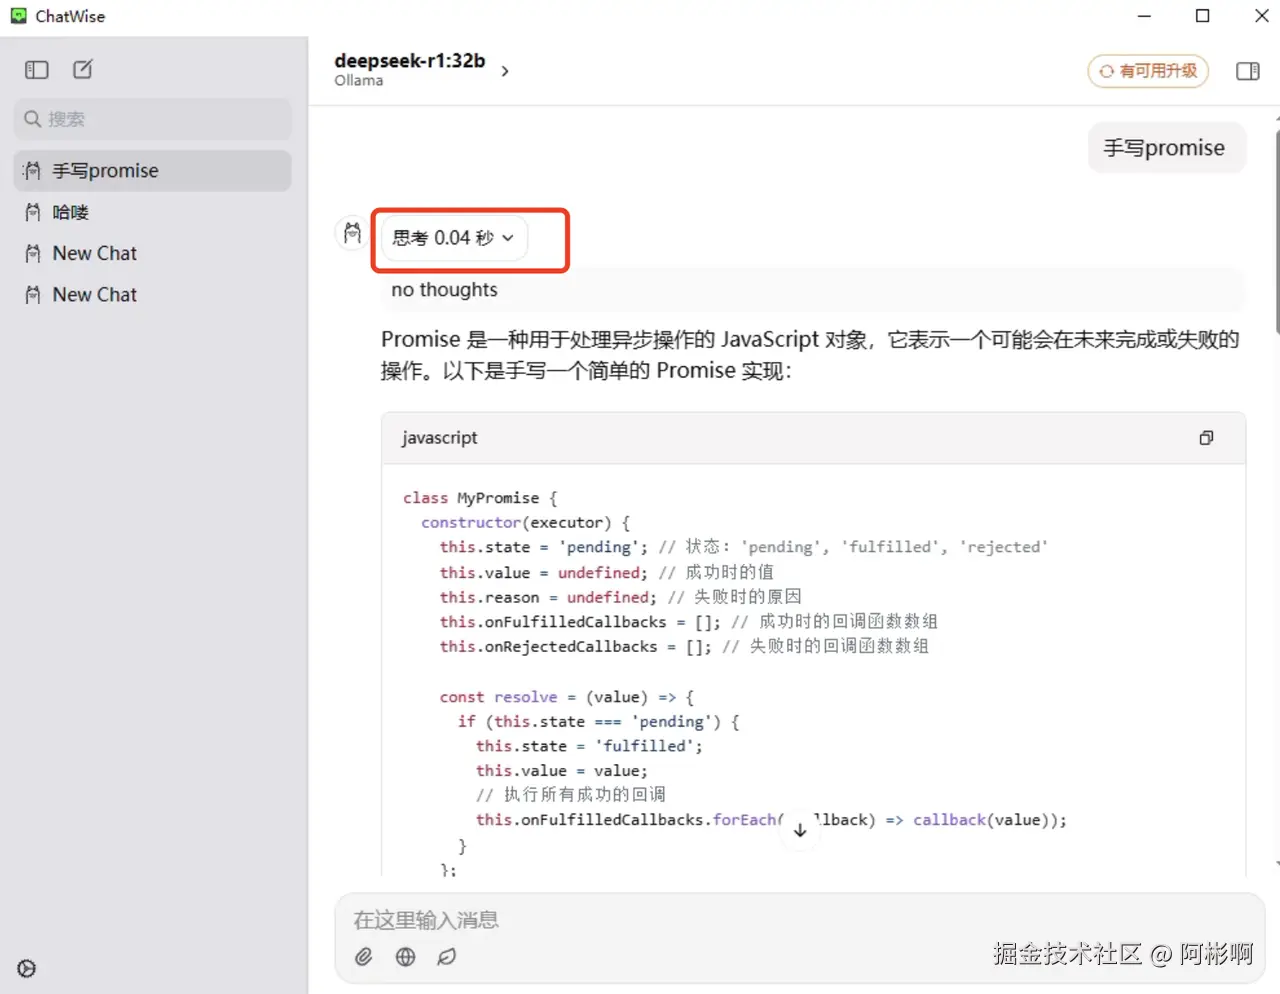This screenshot has height=994, width=1280.
Task: Close the ChatWise window
Action: (1262, 16)
